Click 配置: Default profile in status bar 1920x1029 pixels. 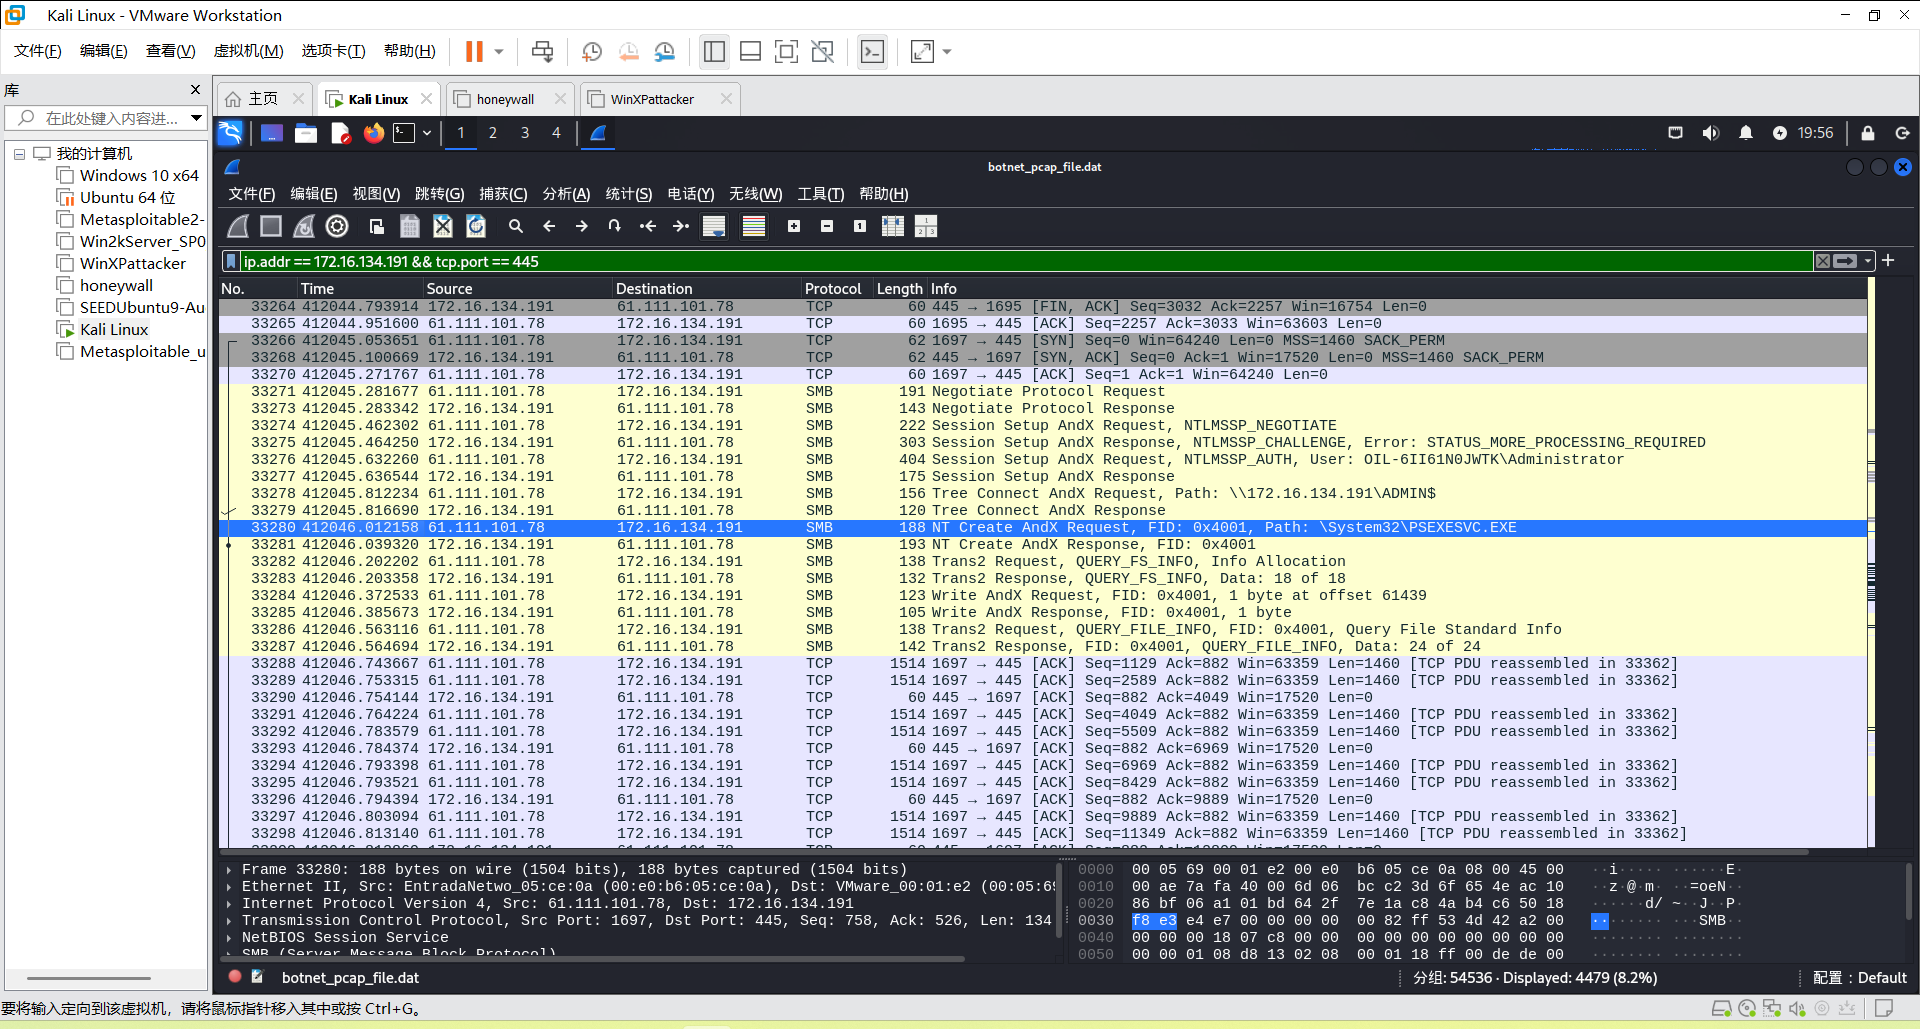(1860, 978)
